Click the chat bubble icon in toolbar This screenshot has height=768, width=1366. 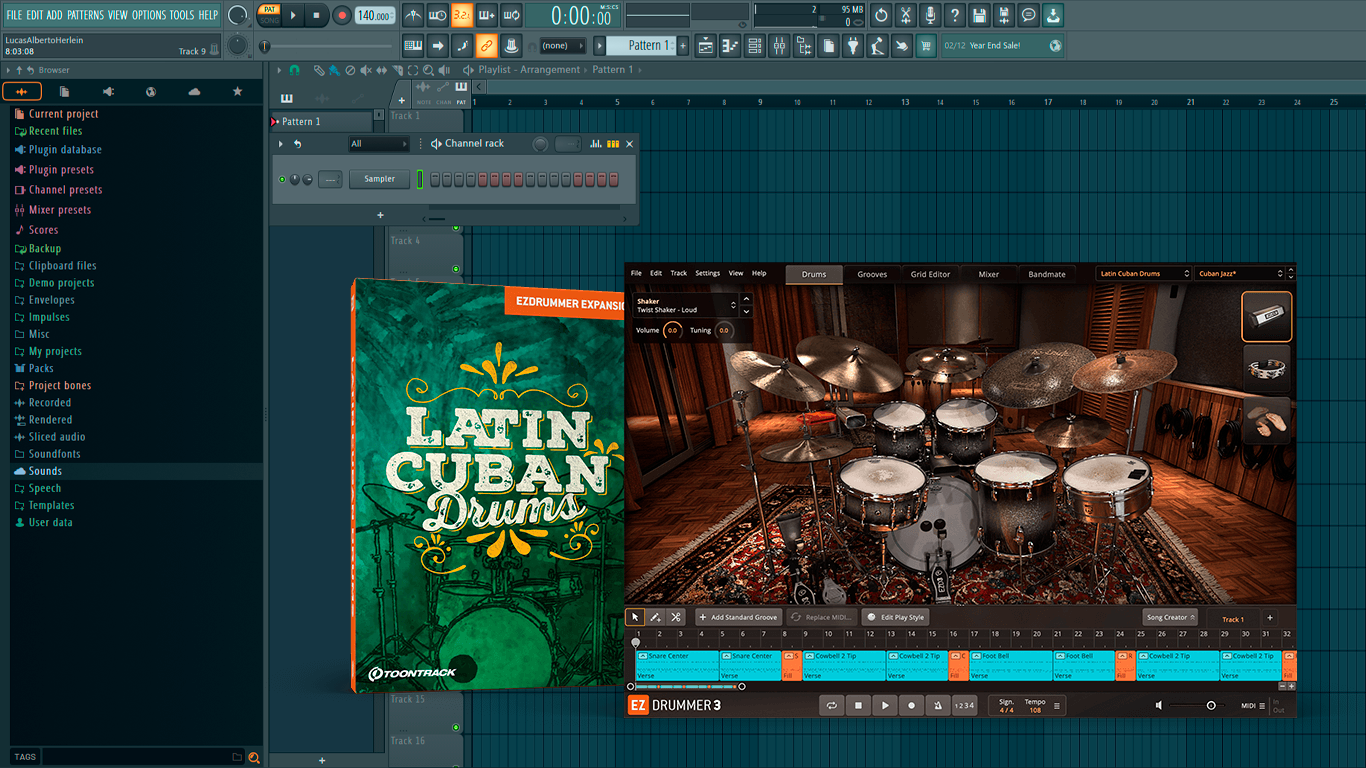1028,15
